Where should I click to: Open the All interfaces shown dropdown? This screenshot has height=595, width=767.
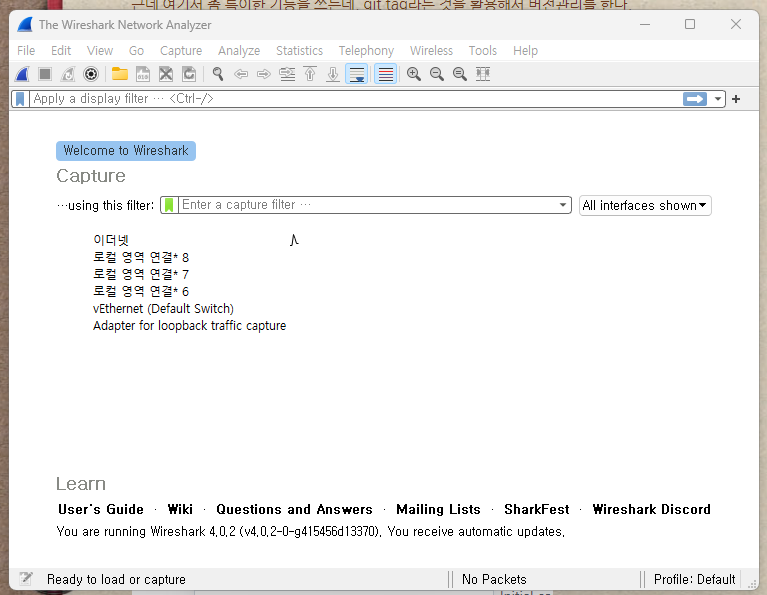point(645,205)
